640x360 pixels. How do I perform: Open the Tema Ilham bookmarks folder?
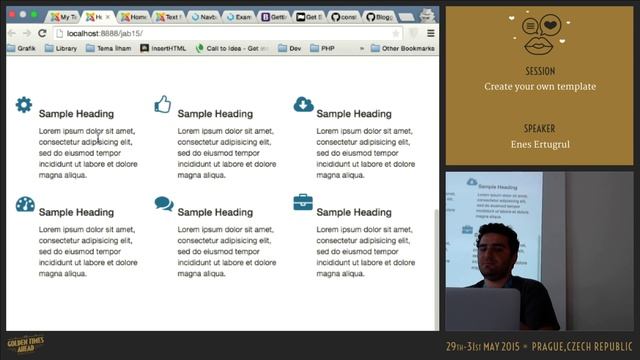click(109, 48)
